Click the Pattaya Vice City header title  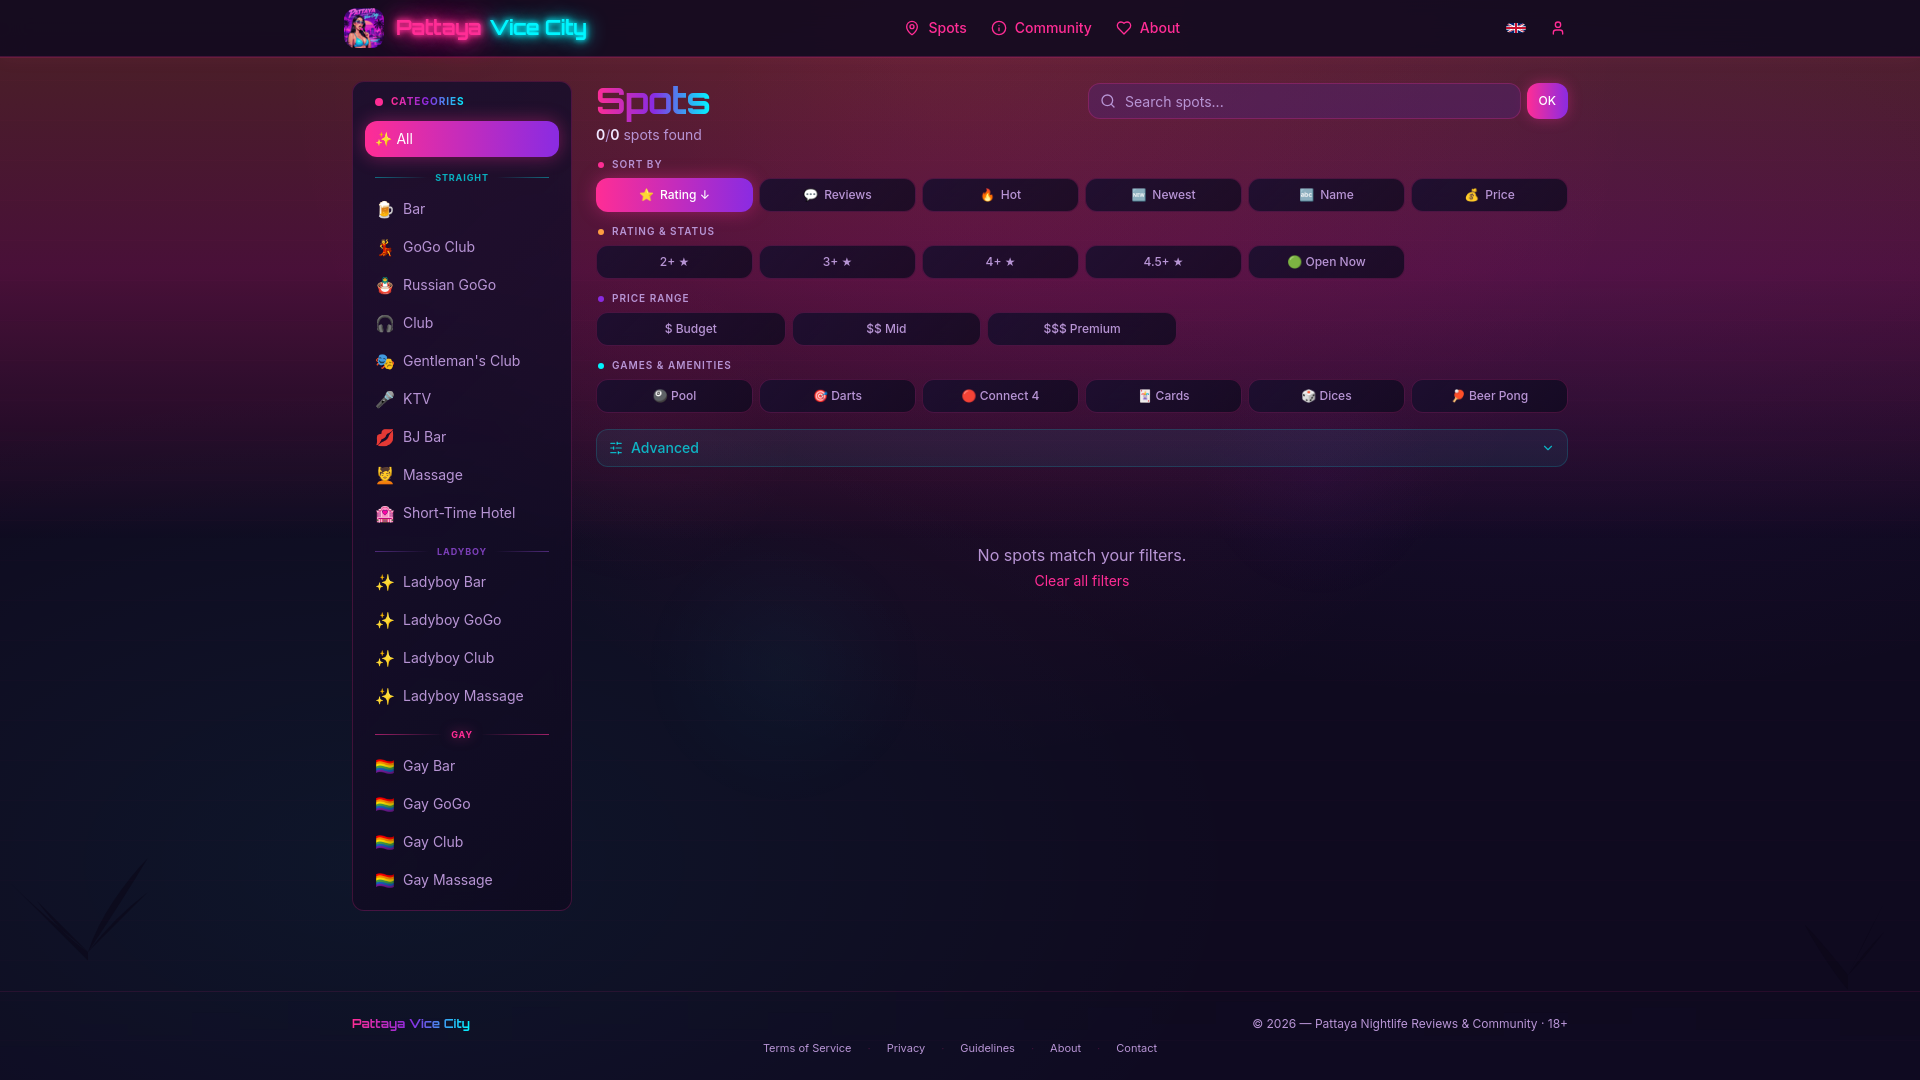coord(491,28)
